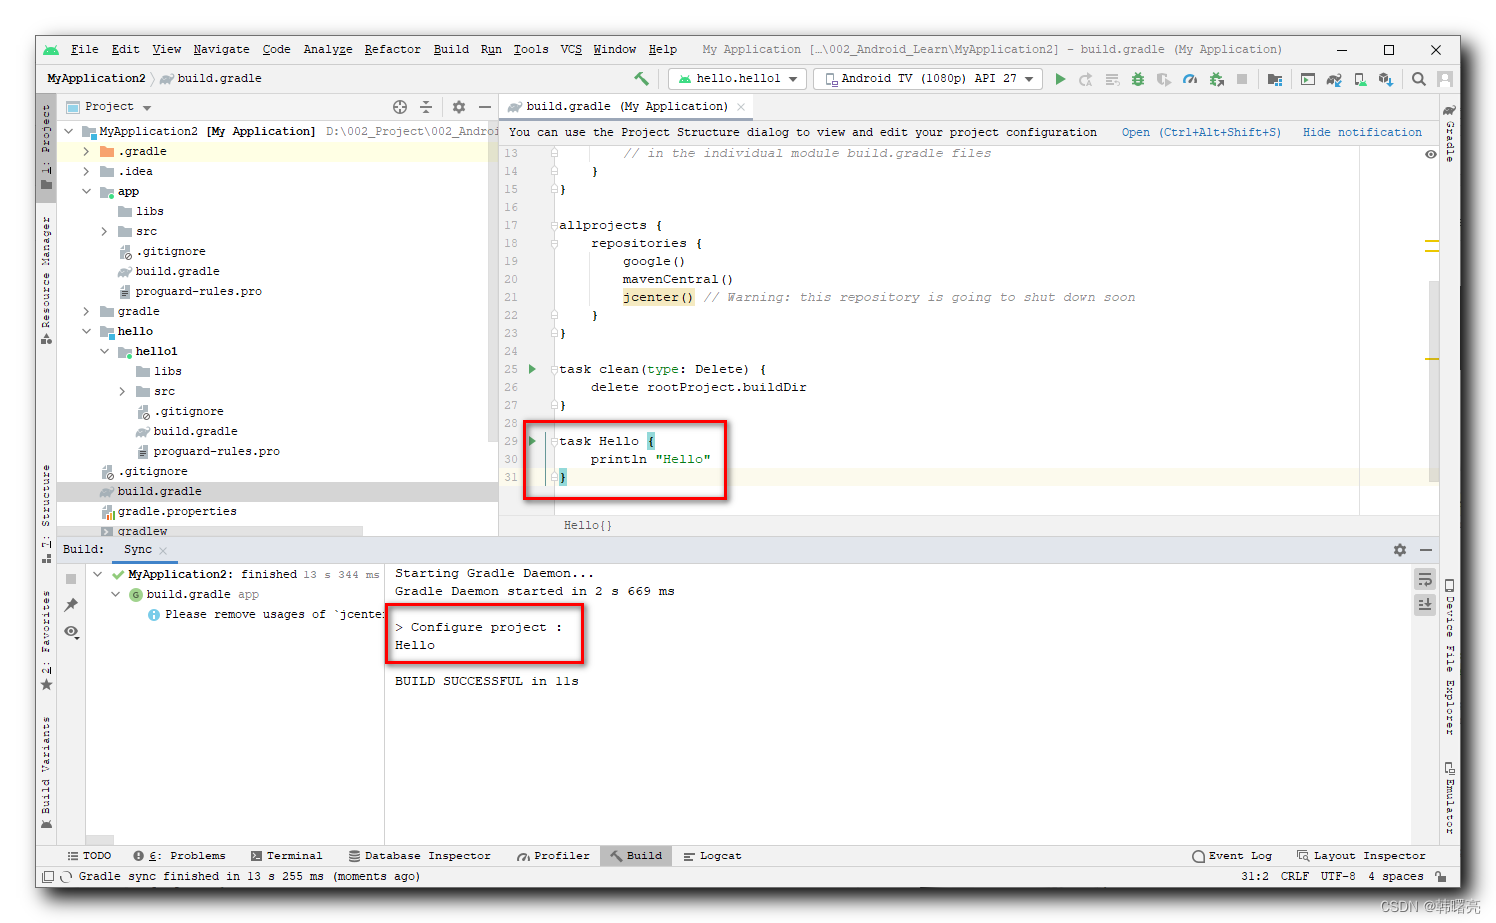This screenshot has height=923, width=1496.
Task: Hide the Project tool window
Action: (x=485, y=107)
